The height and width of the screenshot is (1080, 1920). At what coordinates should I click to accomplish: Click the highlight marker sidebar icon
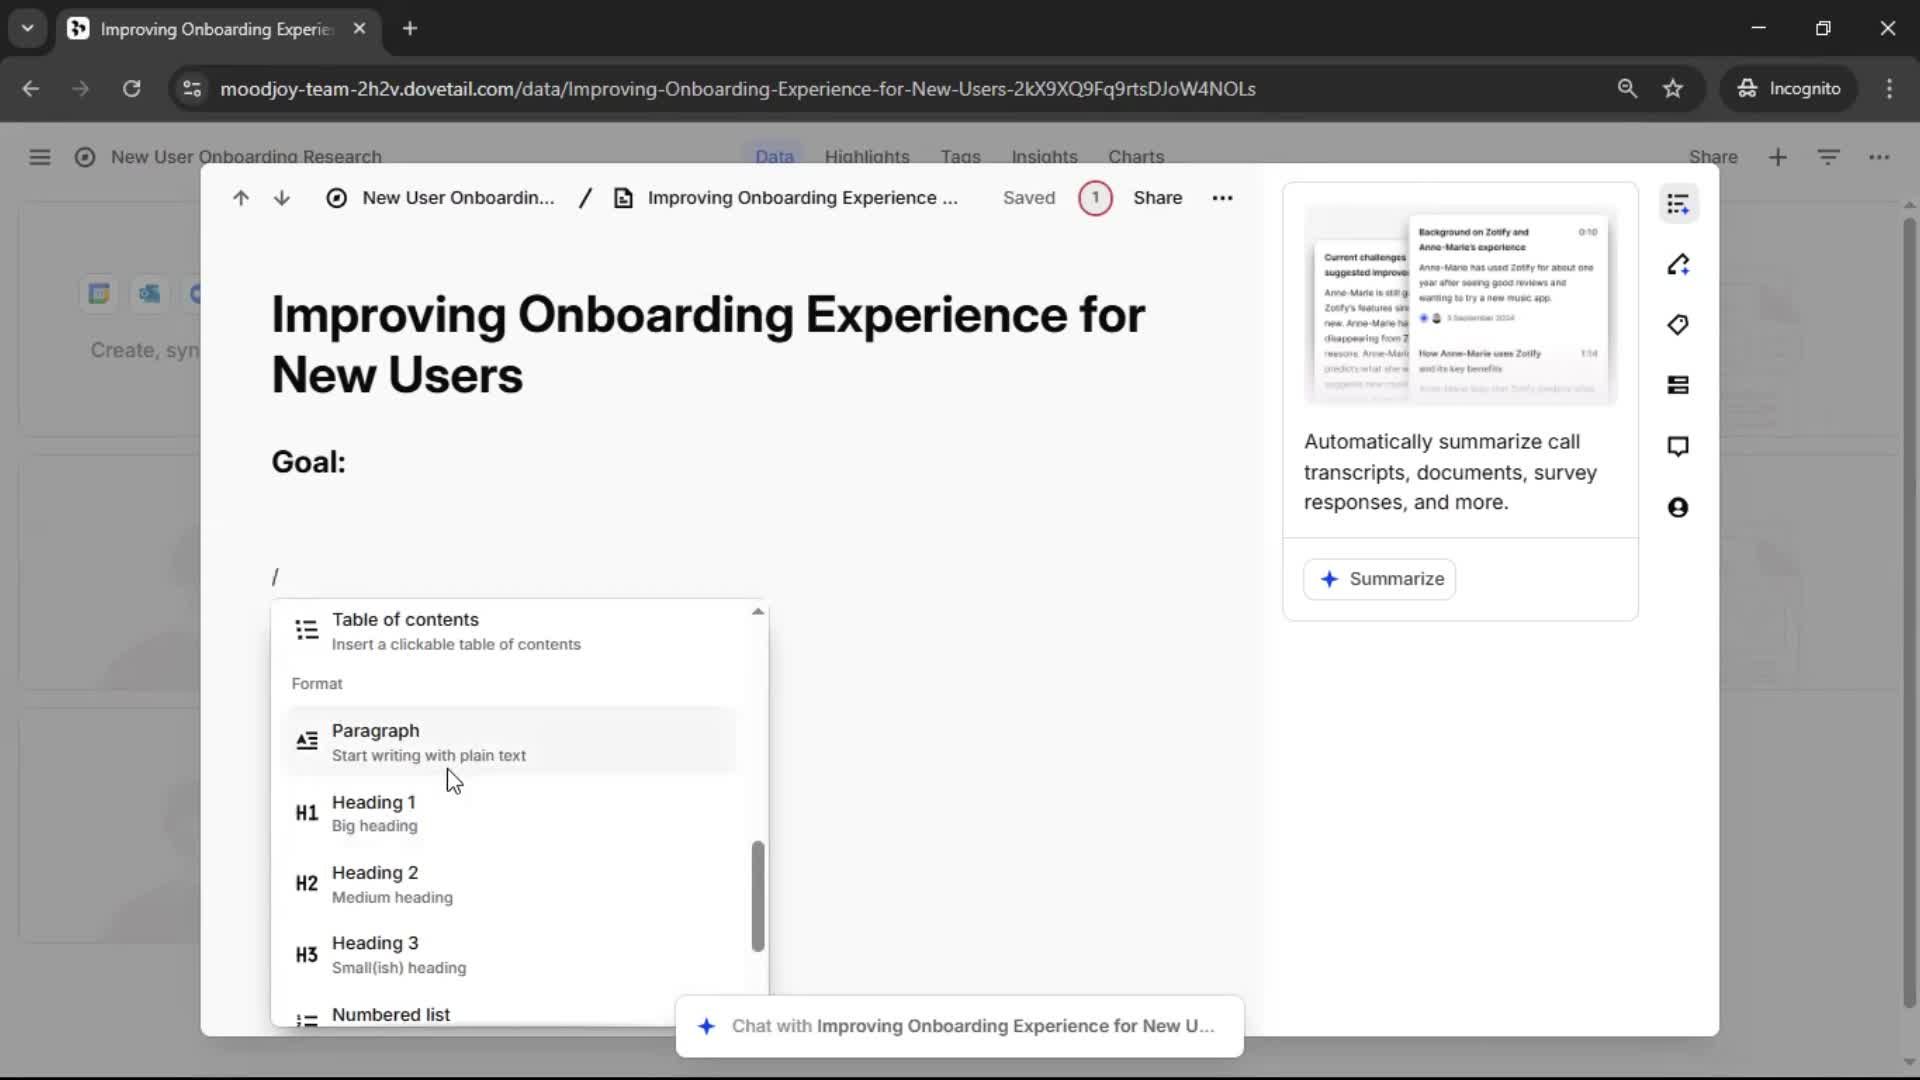click(x=1678, y=265)
